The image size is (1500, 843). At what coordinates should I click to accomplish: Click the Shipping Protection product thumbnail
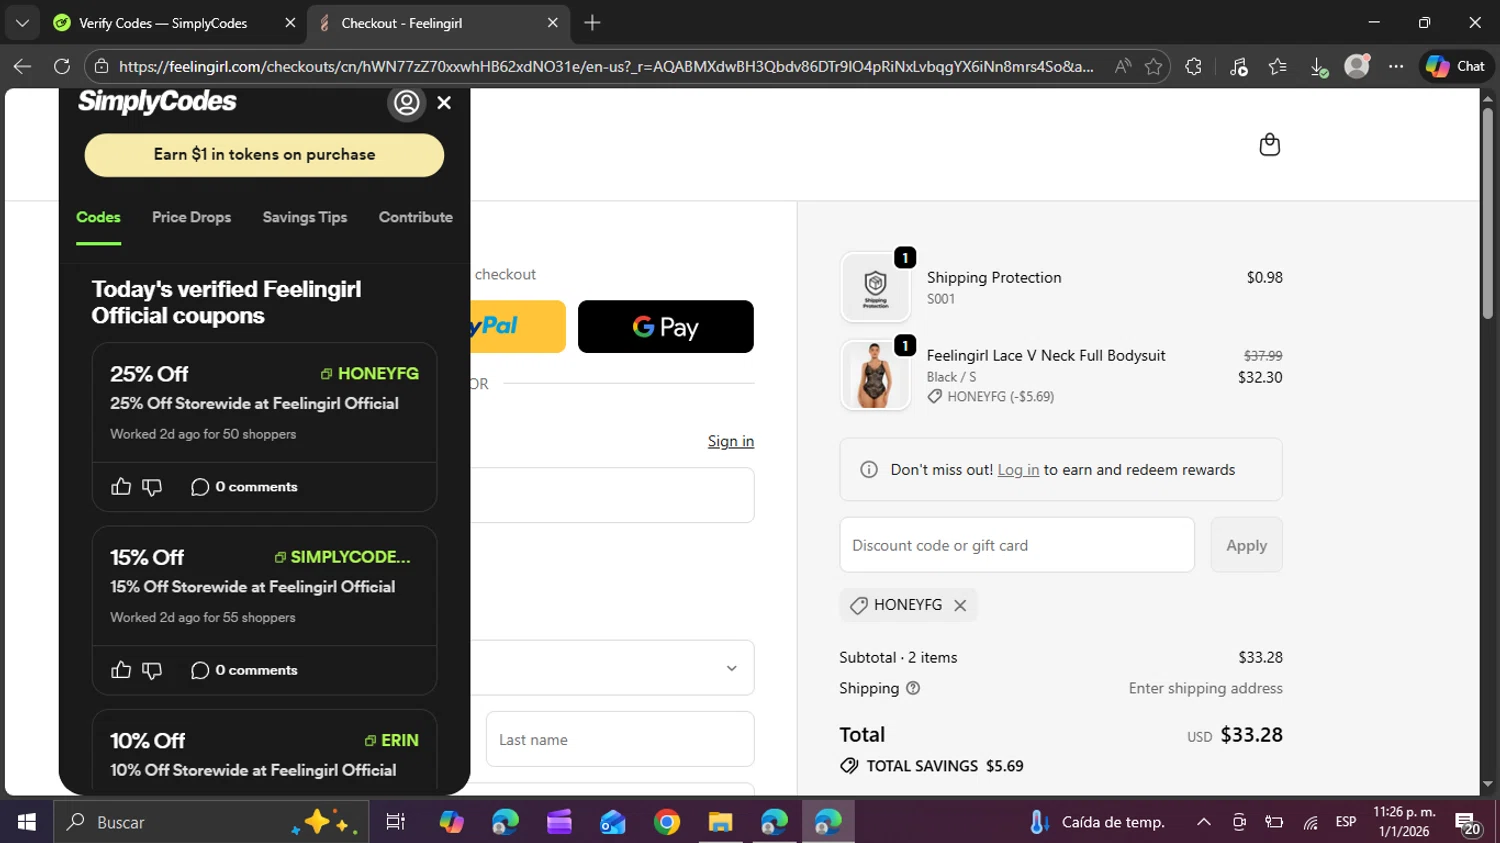875,287
